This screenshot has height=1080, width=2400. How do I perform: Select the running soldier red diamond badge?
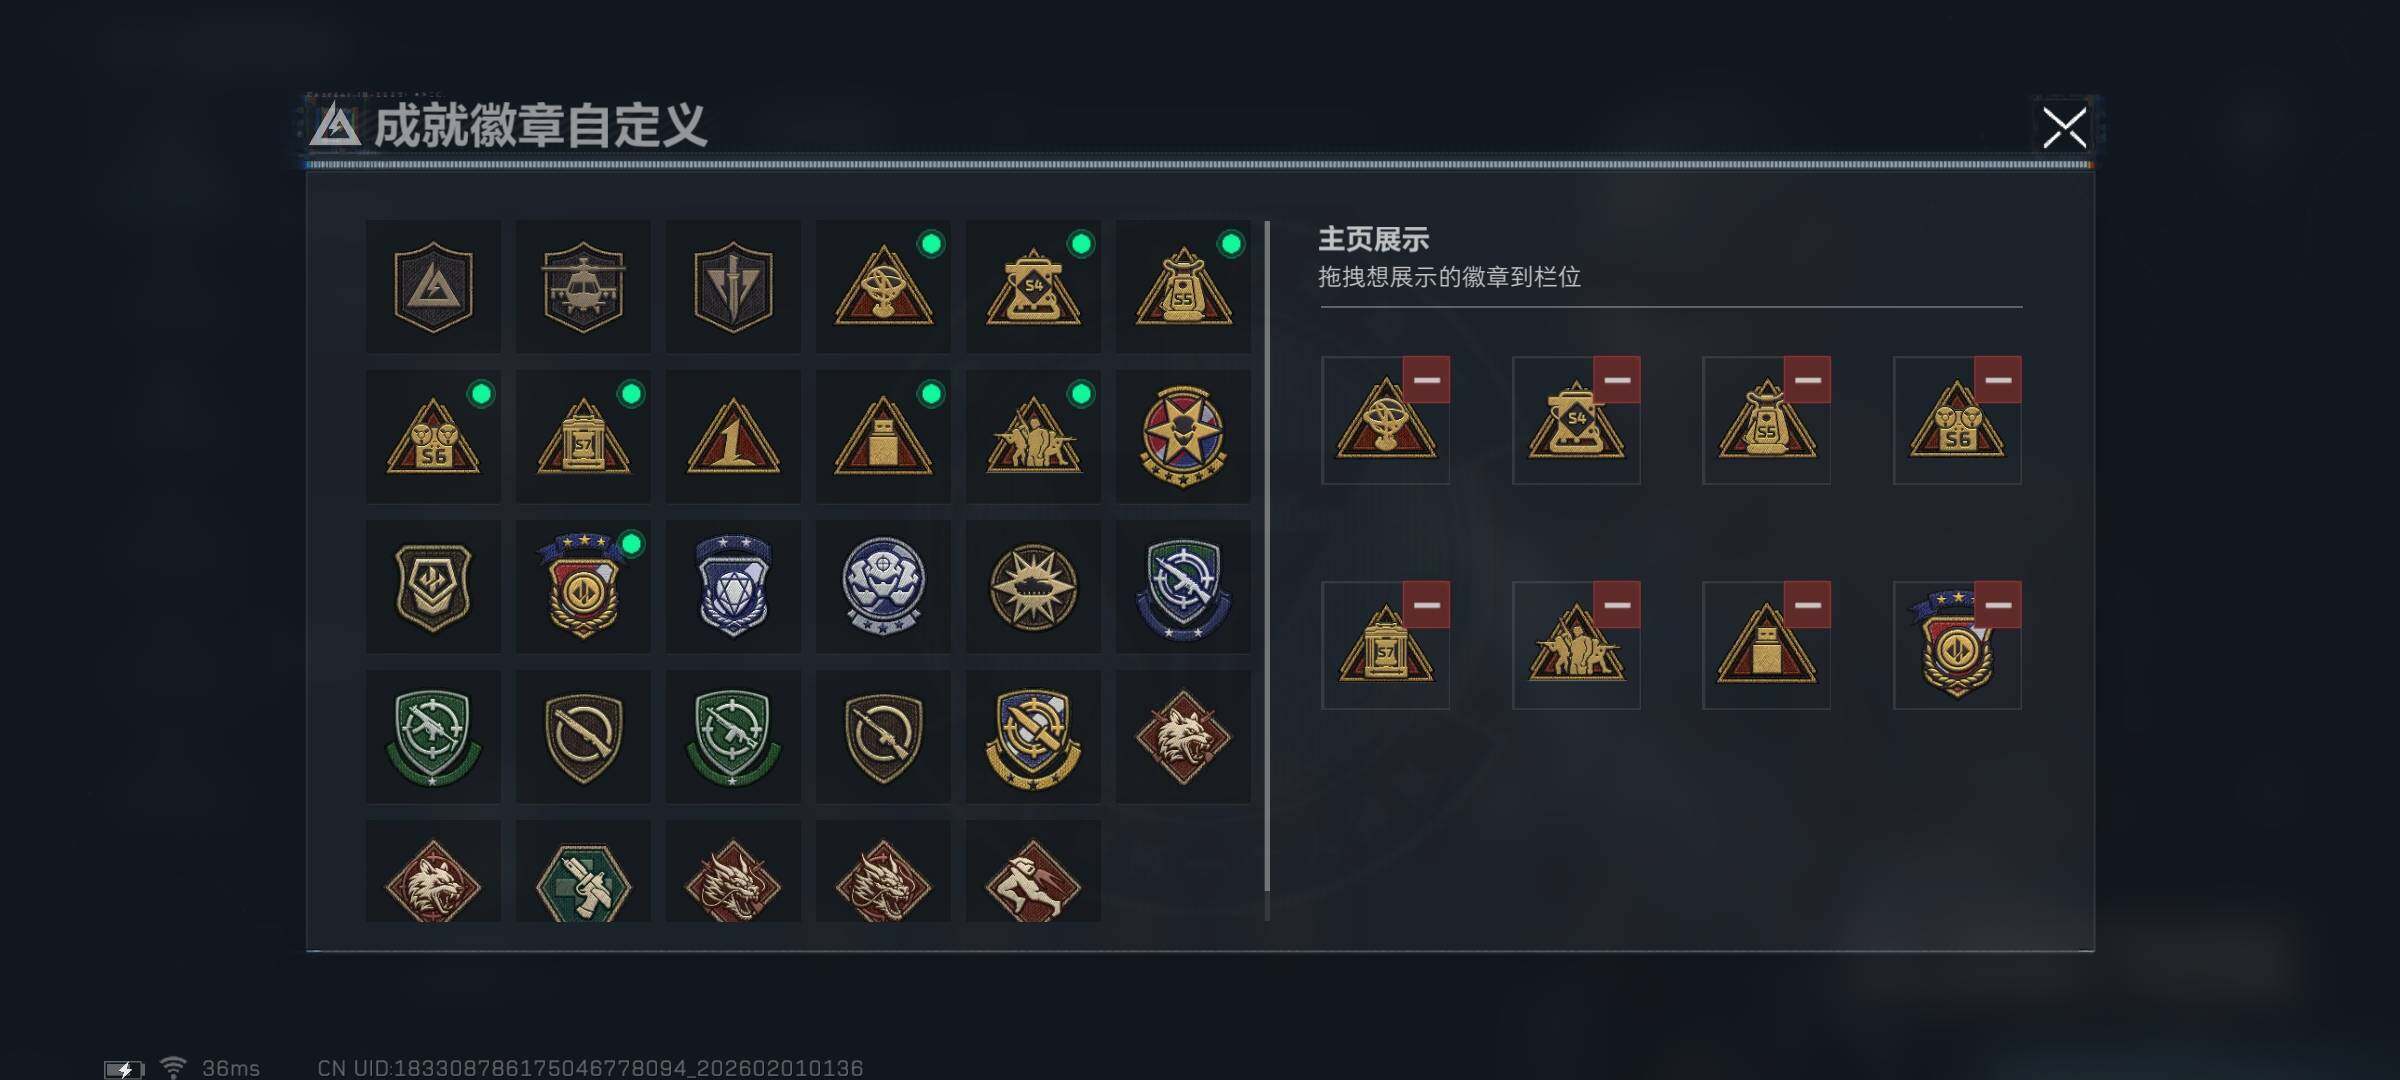tap(1033, 872)
